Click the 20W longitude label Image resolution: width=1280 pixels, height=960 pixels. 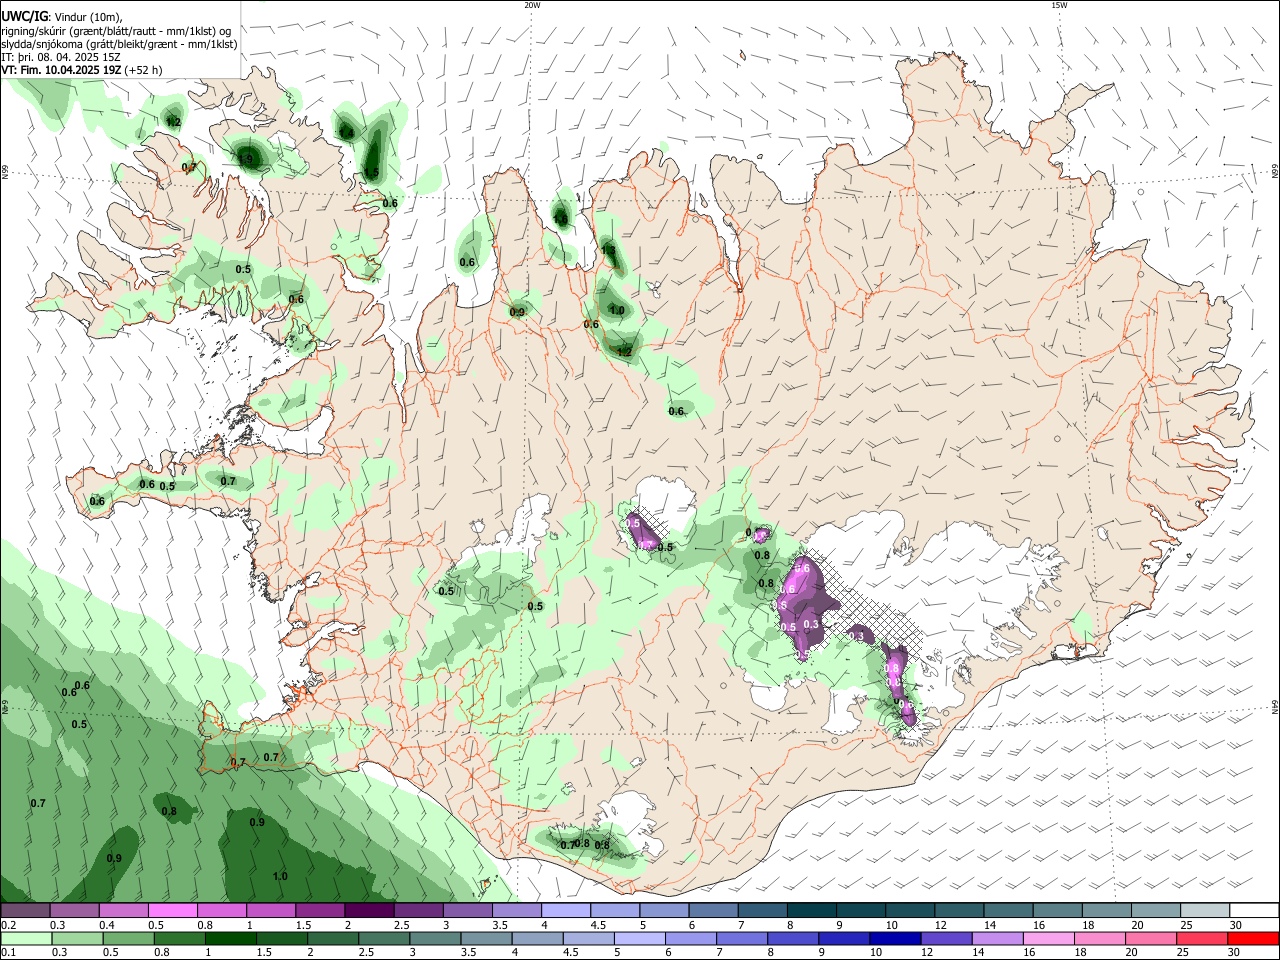(532, 5)
